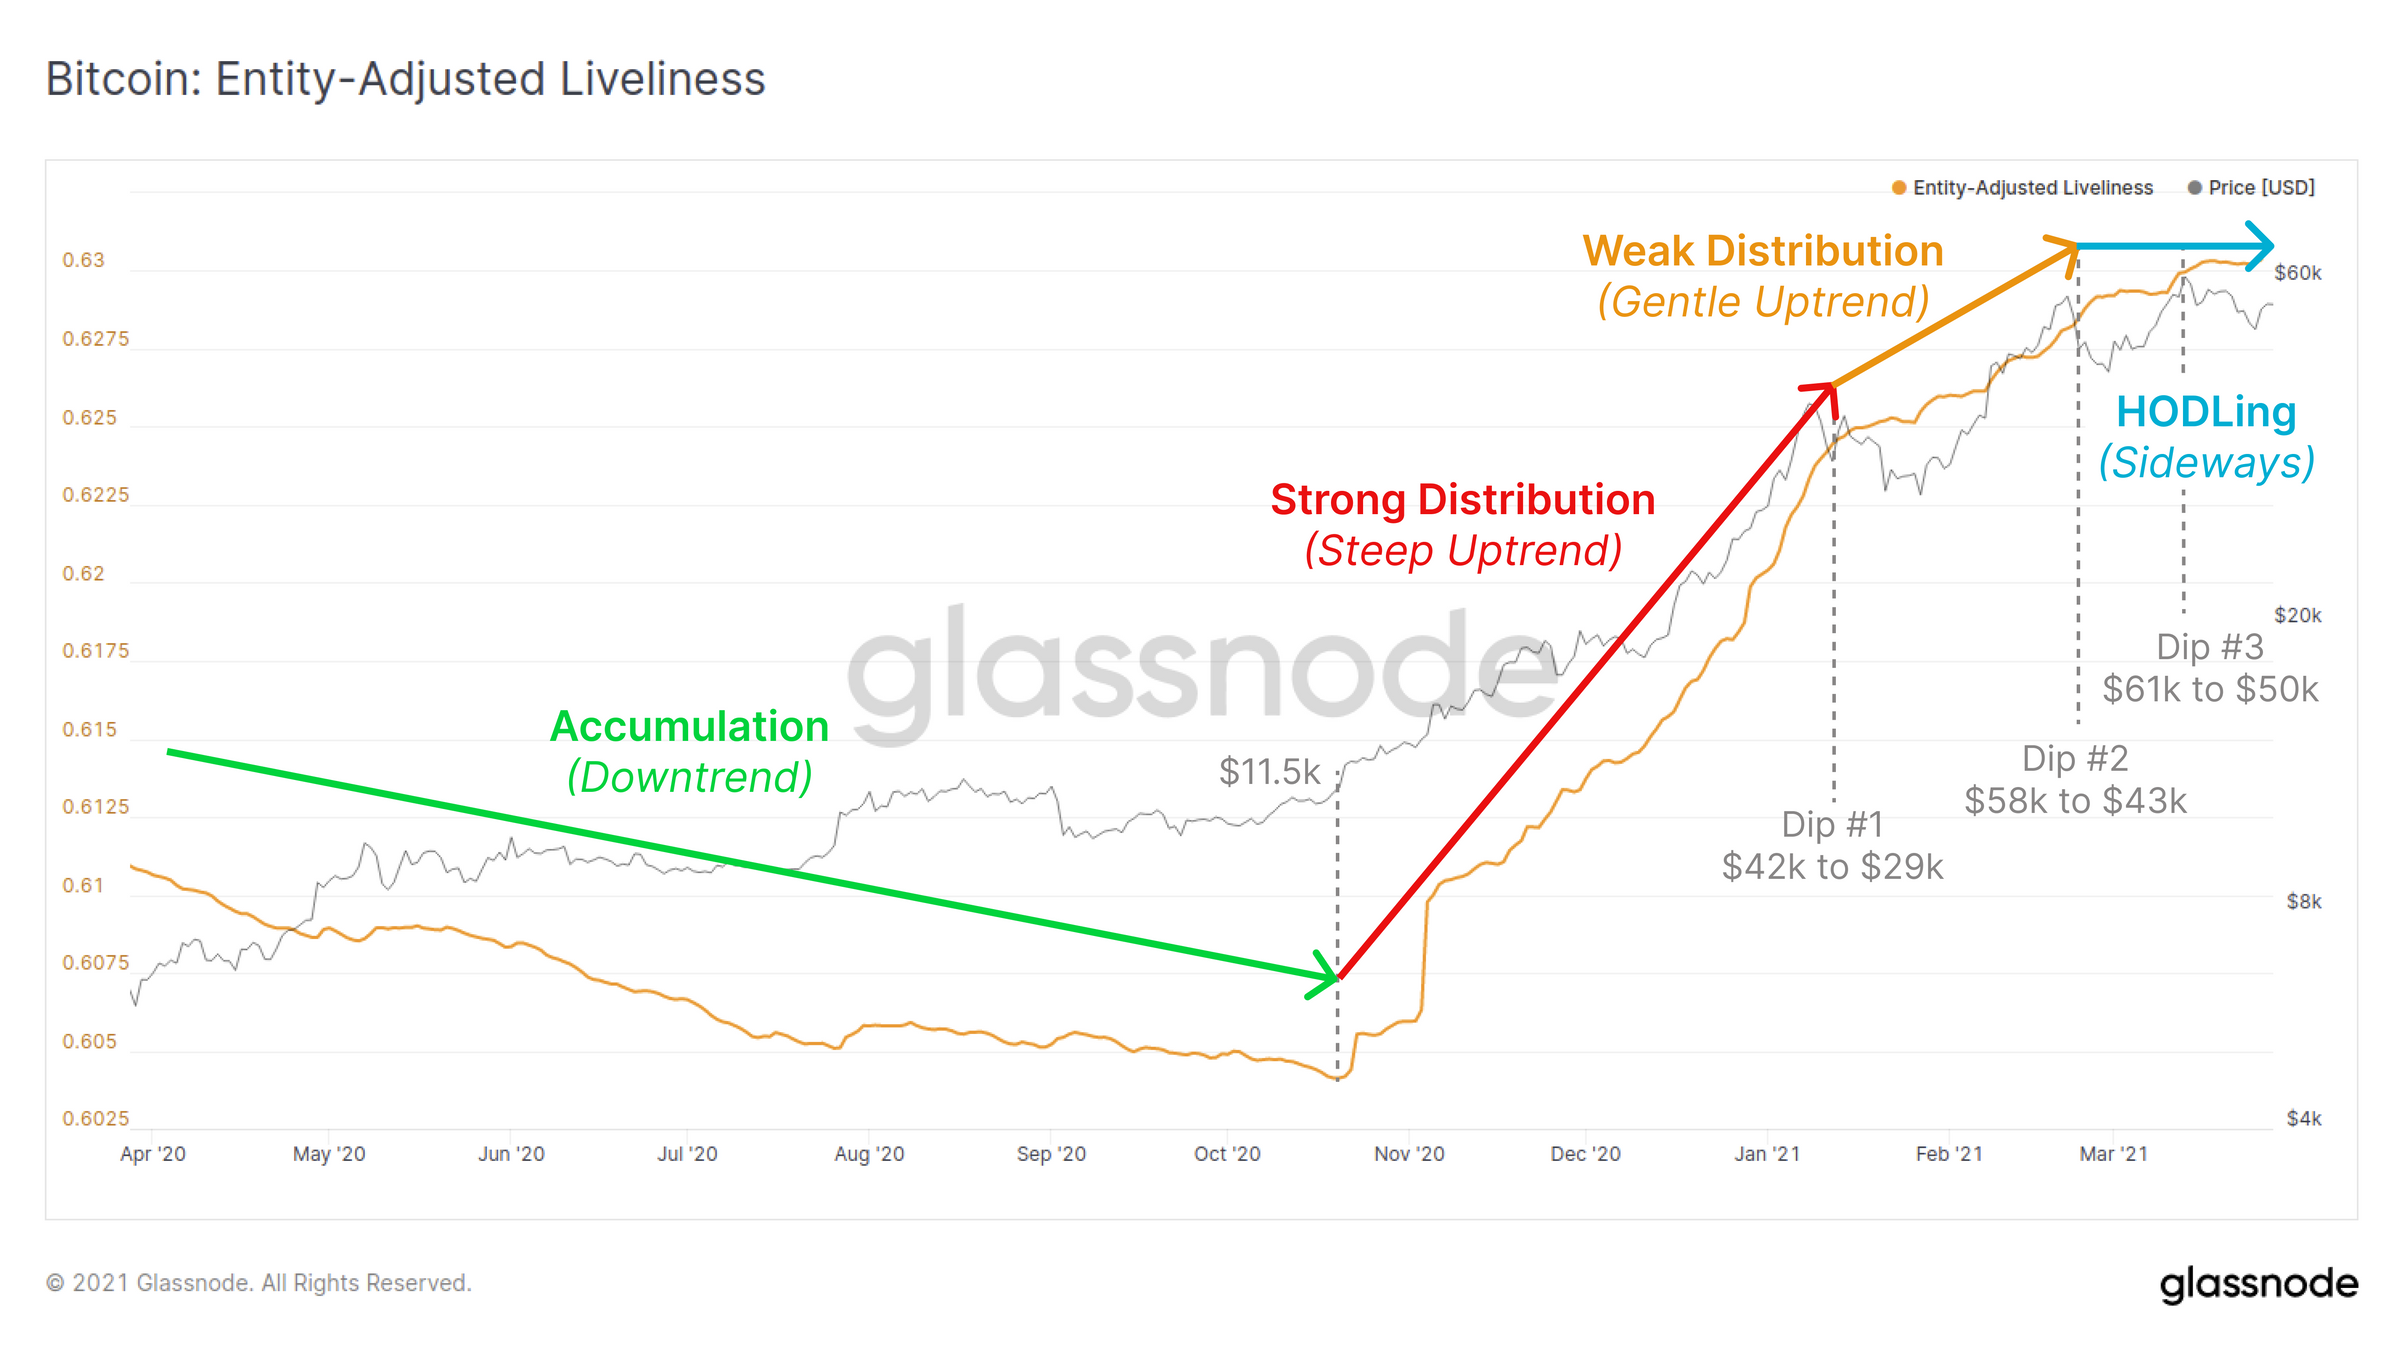
Task: Click the Accumulation (Downtrend) label
Action: (689, 752)
